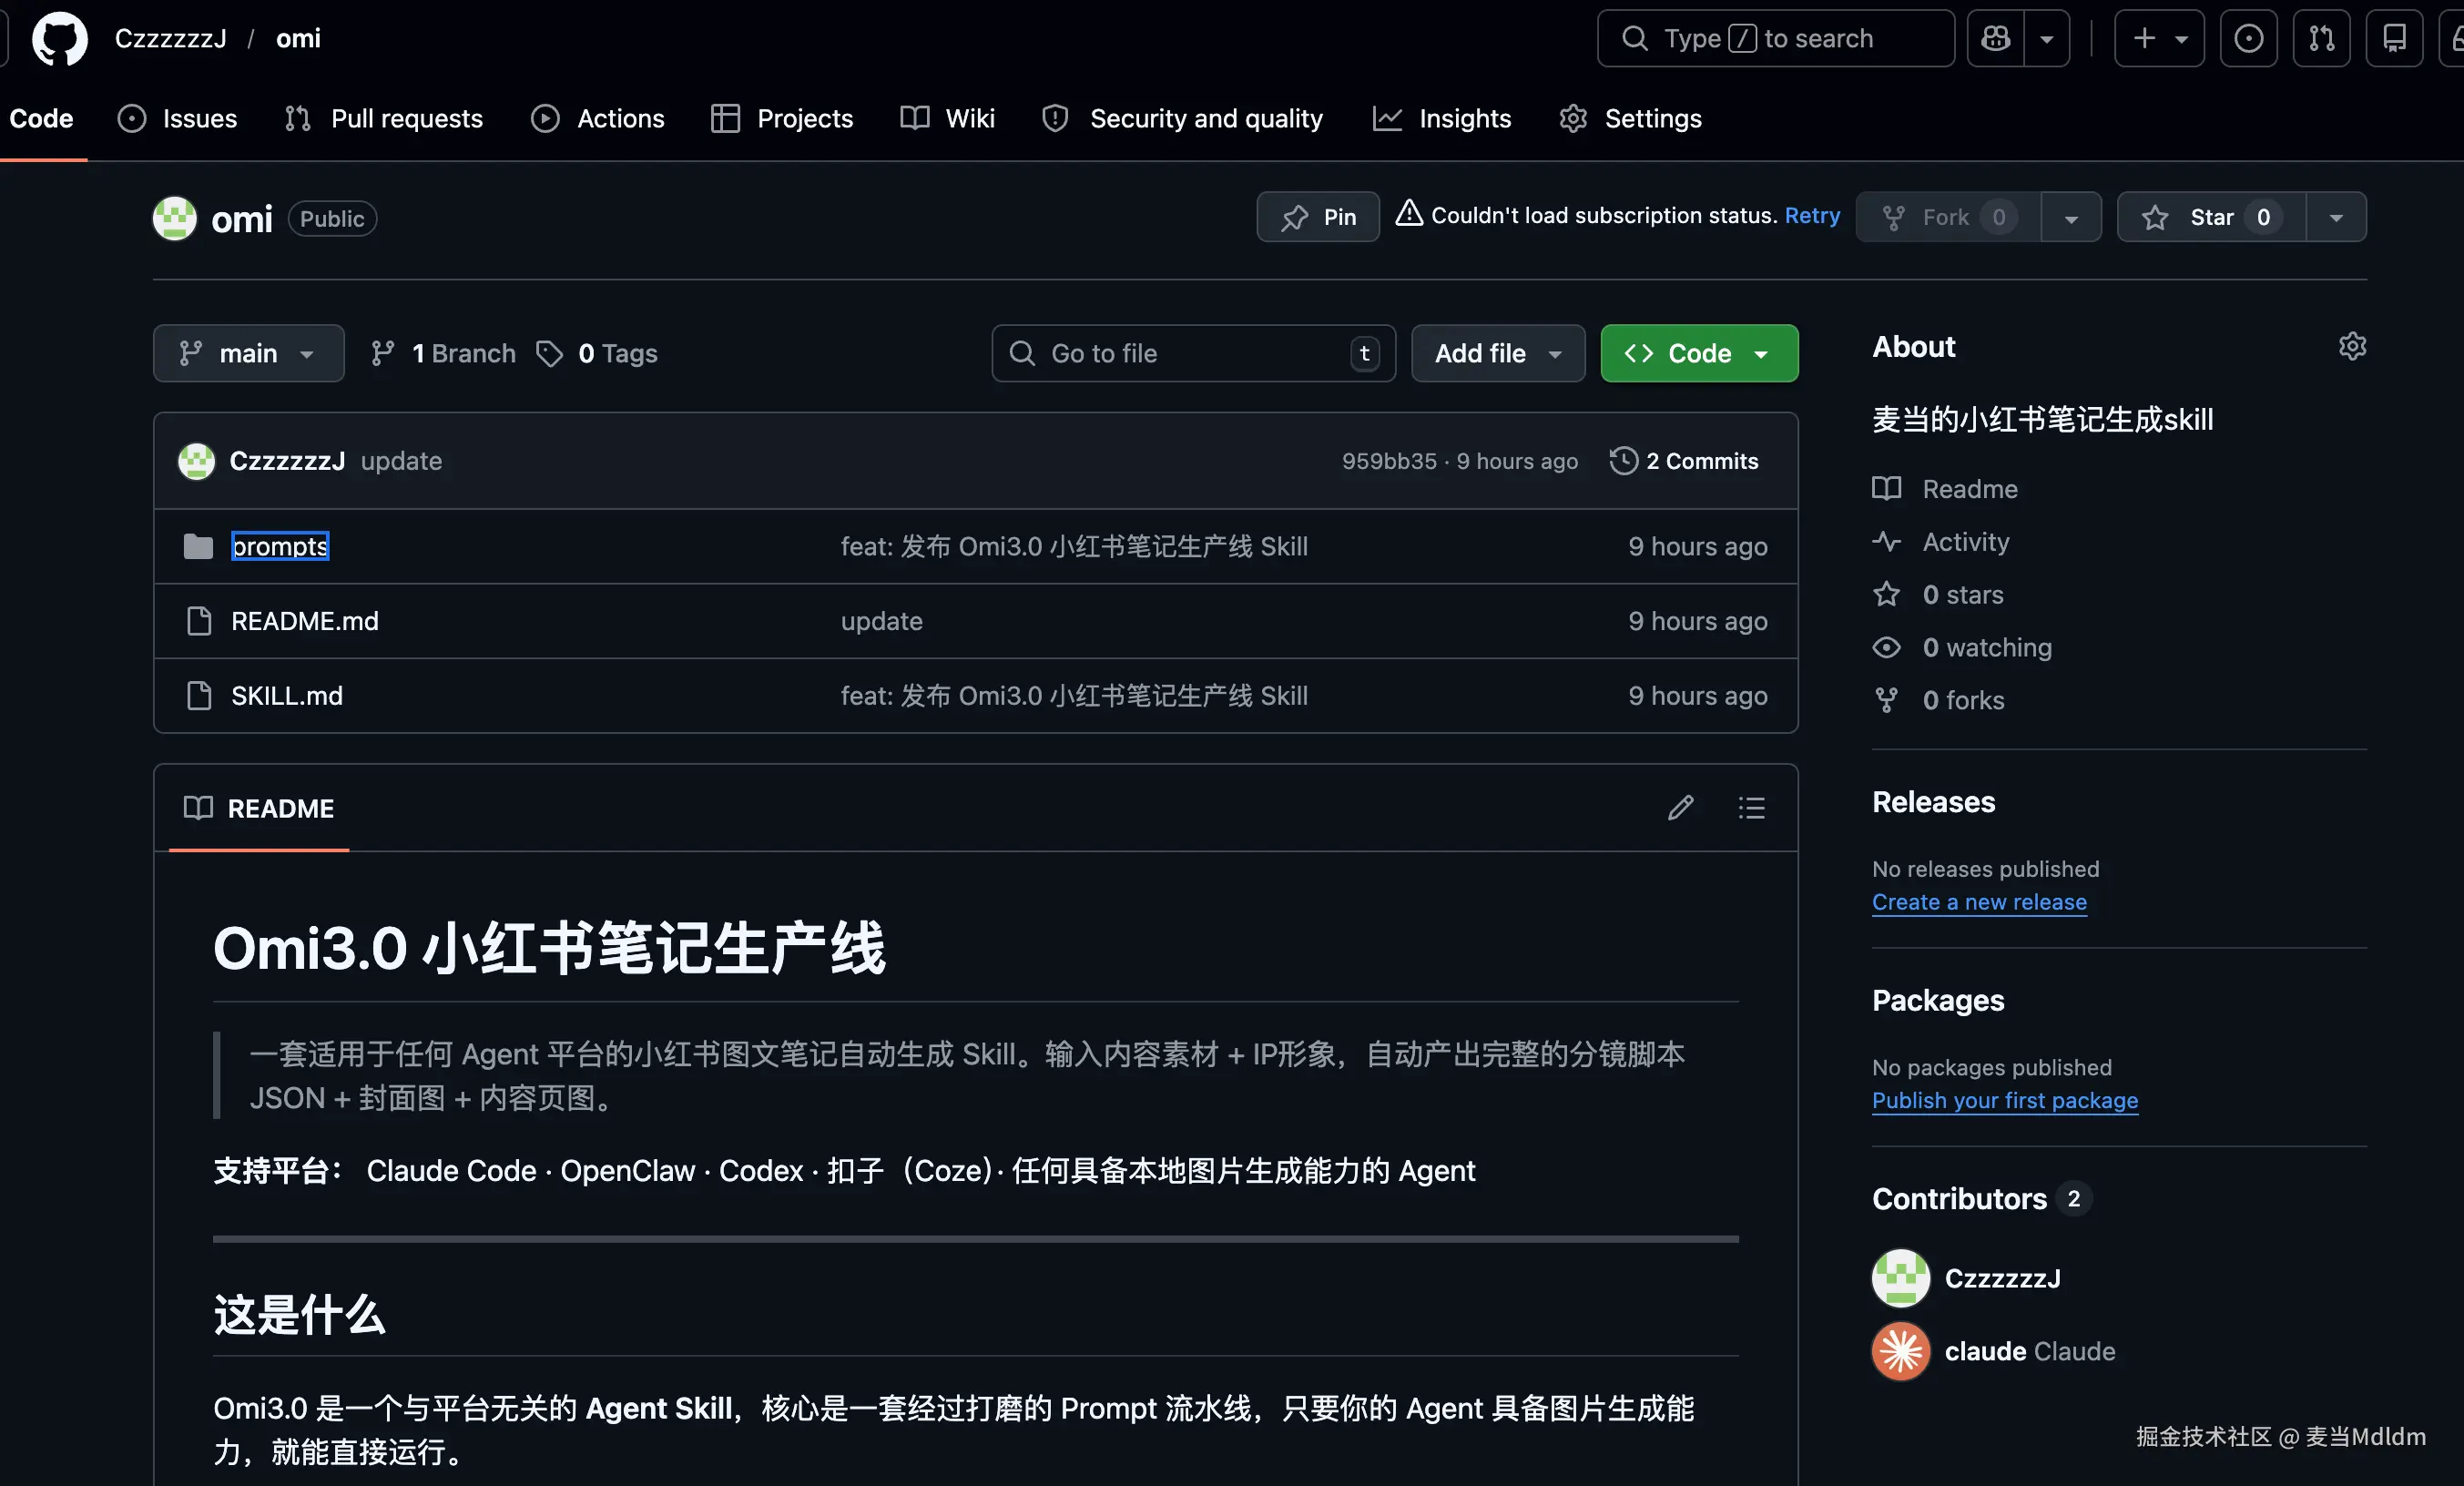Open the 0 watching link
The image size is (2464, 1486).
pos(1986,648)
